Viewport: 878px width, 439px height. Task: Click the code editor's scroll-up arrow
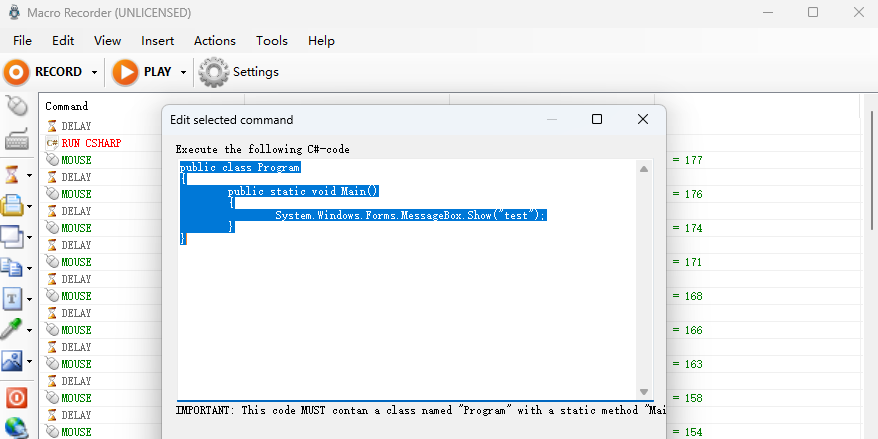coord(644,169)
